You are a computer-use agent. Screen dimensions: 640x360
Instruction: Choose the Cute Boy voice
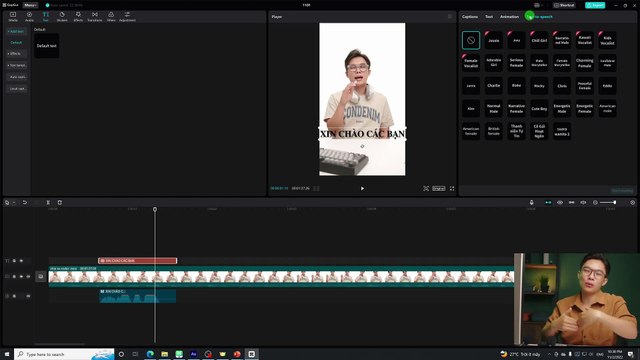(x=539, y=109)
